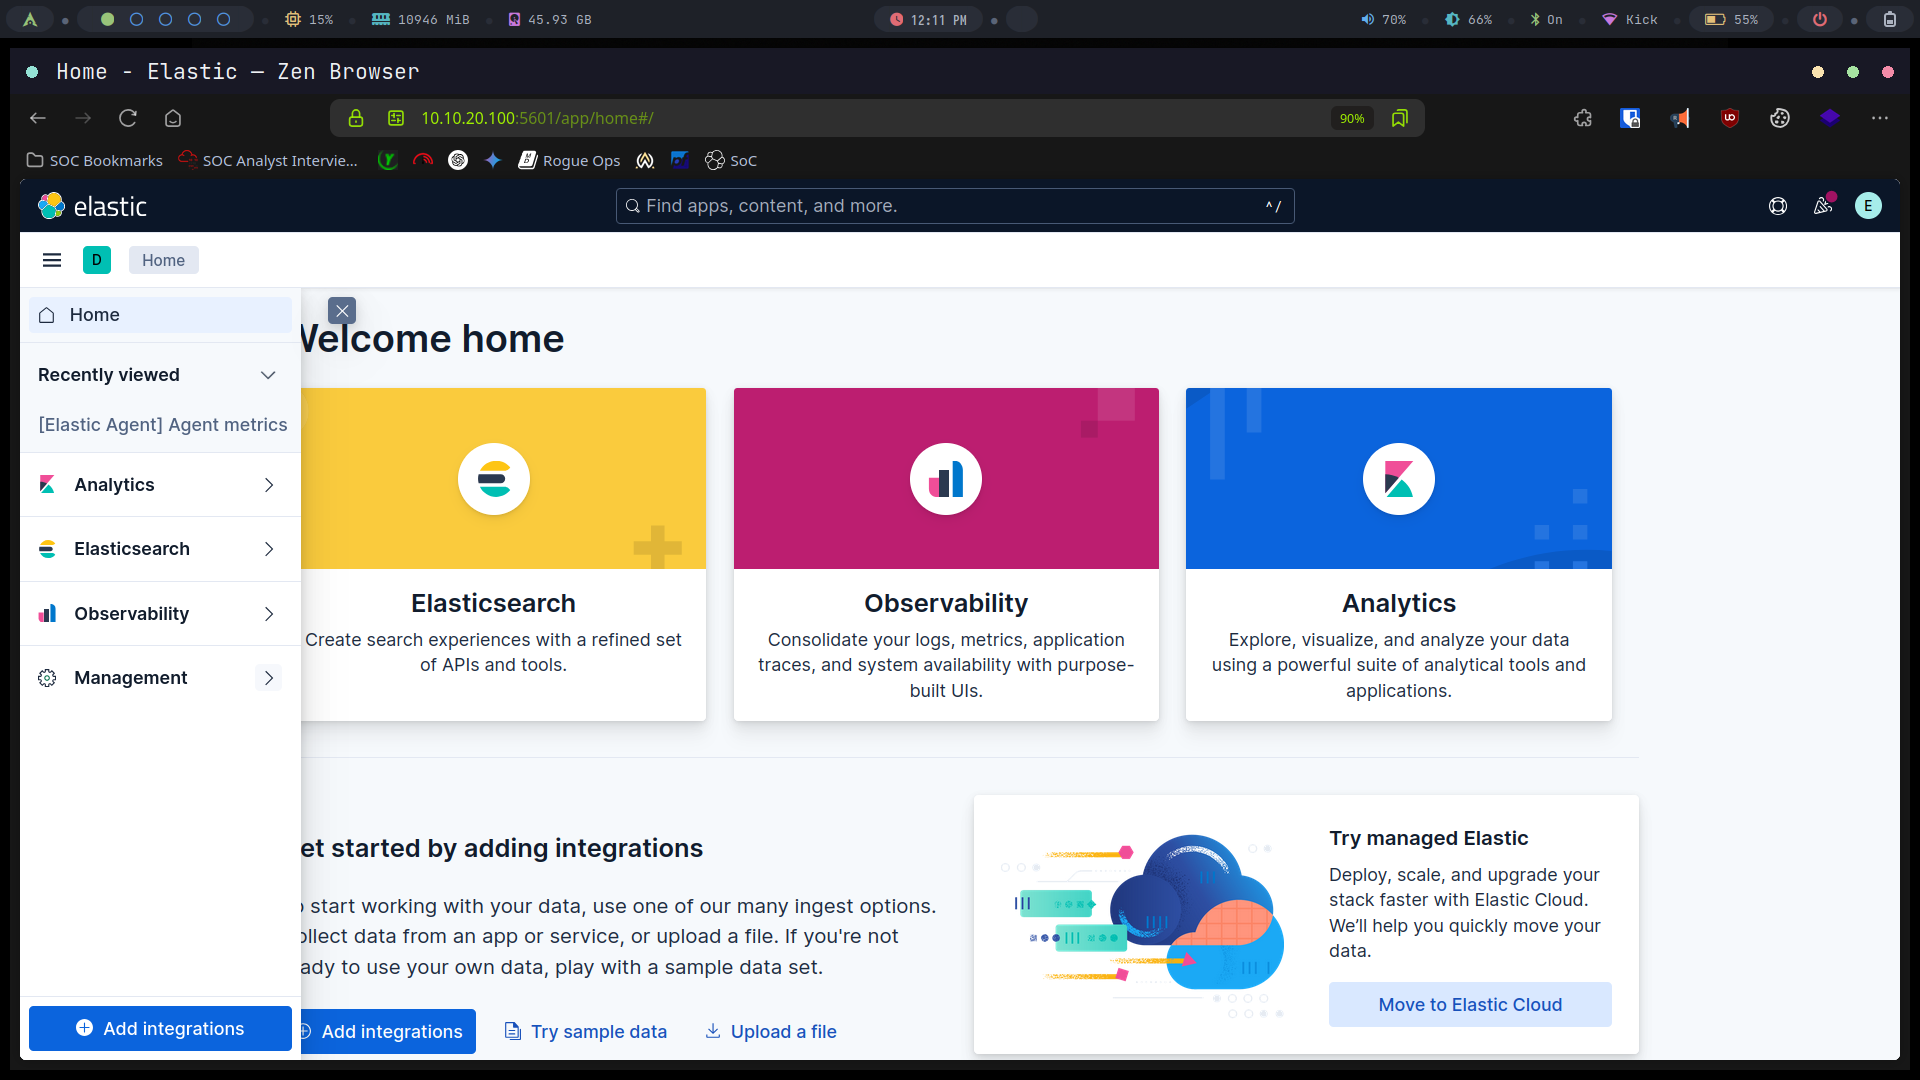This screenshot has width=1920, height=1080.
Task: Click the Observability card logo icon
Action: point(946,479)
